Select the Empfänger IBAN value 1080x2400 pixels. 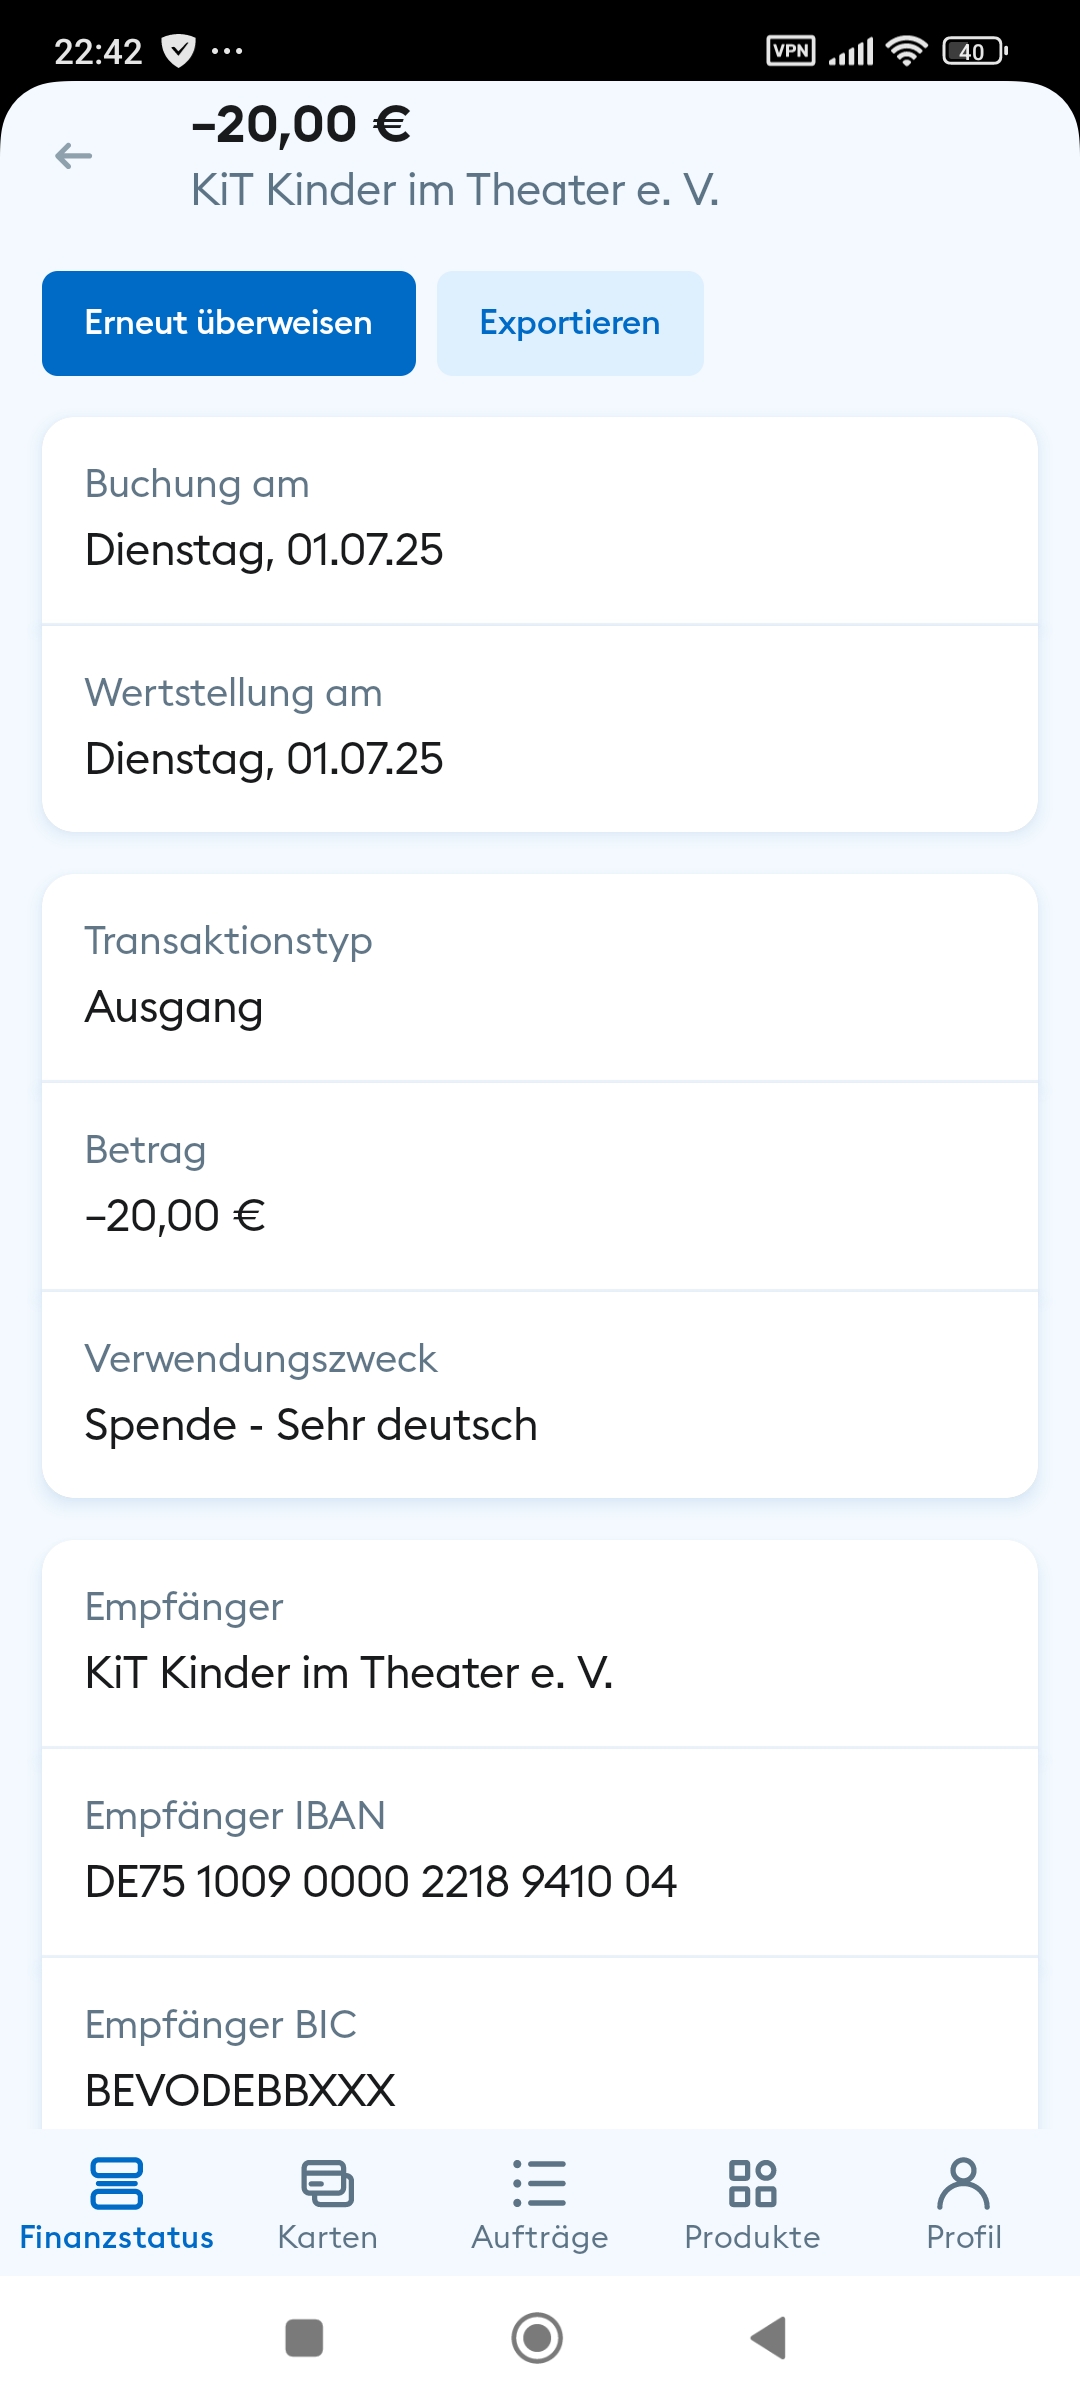point(381,1882)
